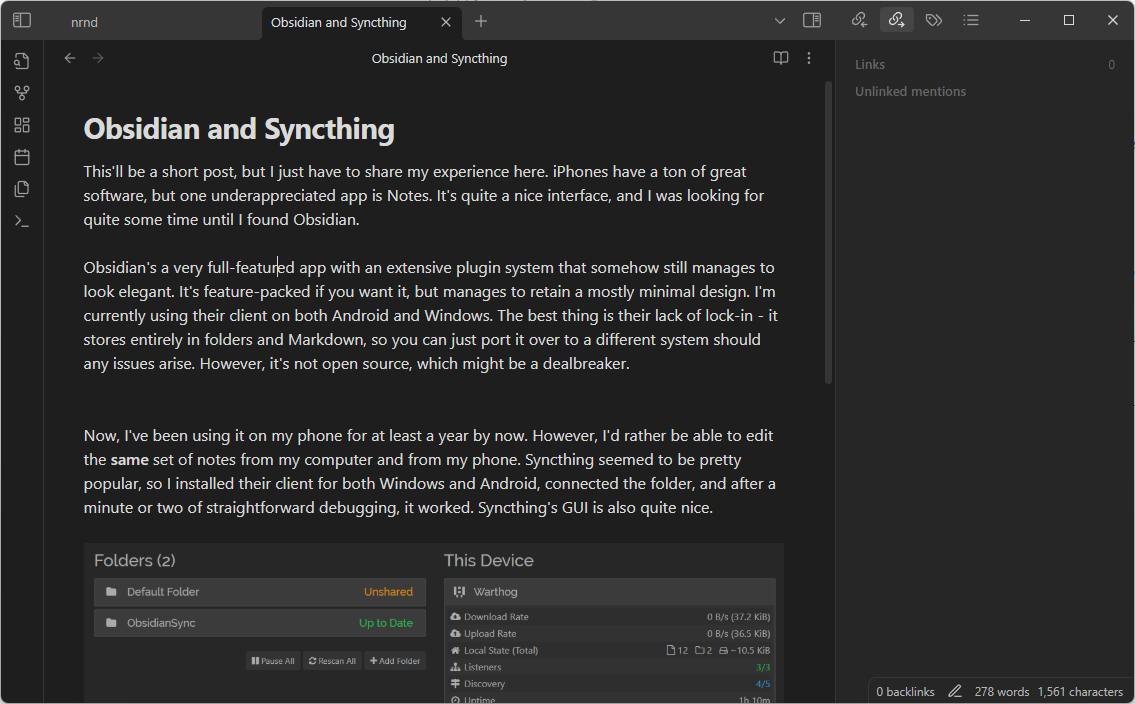Toggle the left sidebar panel
Viewport: 1135px width, 704px height.
tap(22, 20)
